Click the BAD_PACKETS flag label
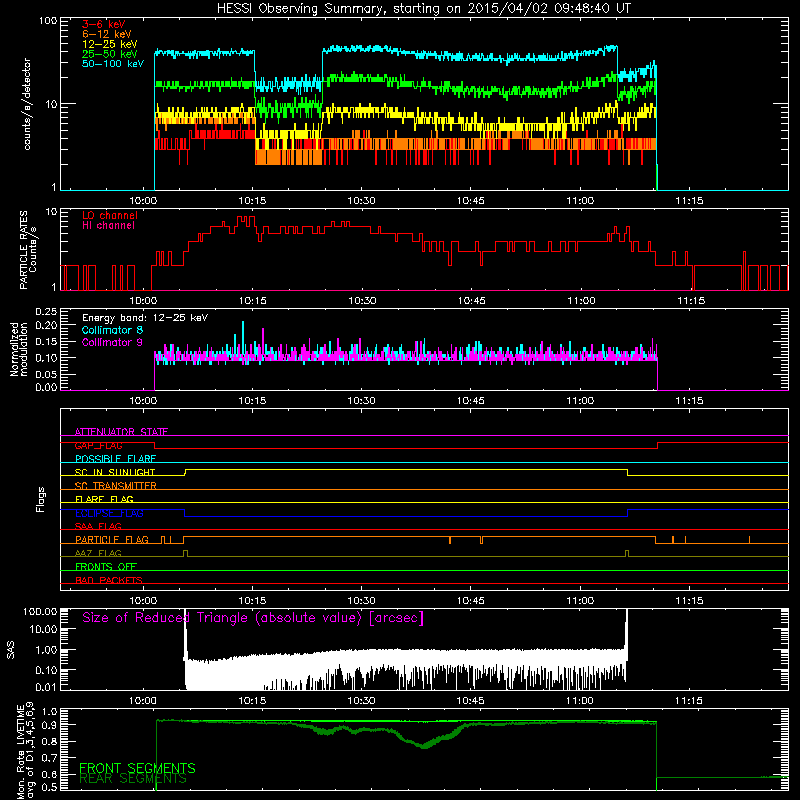800x800 pixels. pos(108,580)
